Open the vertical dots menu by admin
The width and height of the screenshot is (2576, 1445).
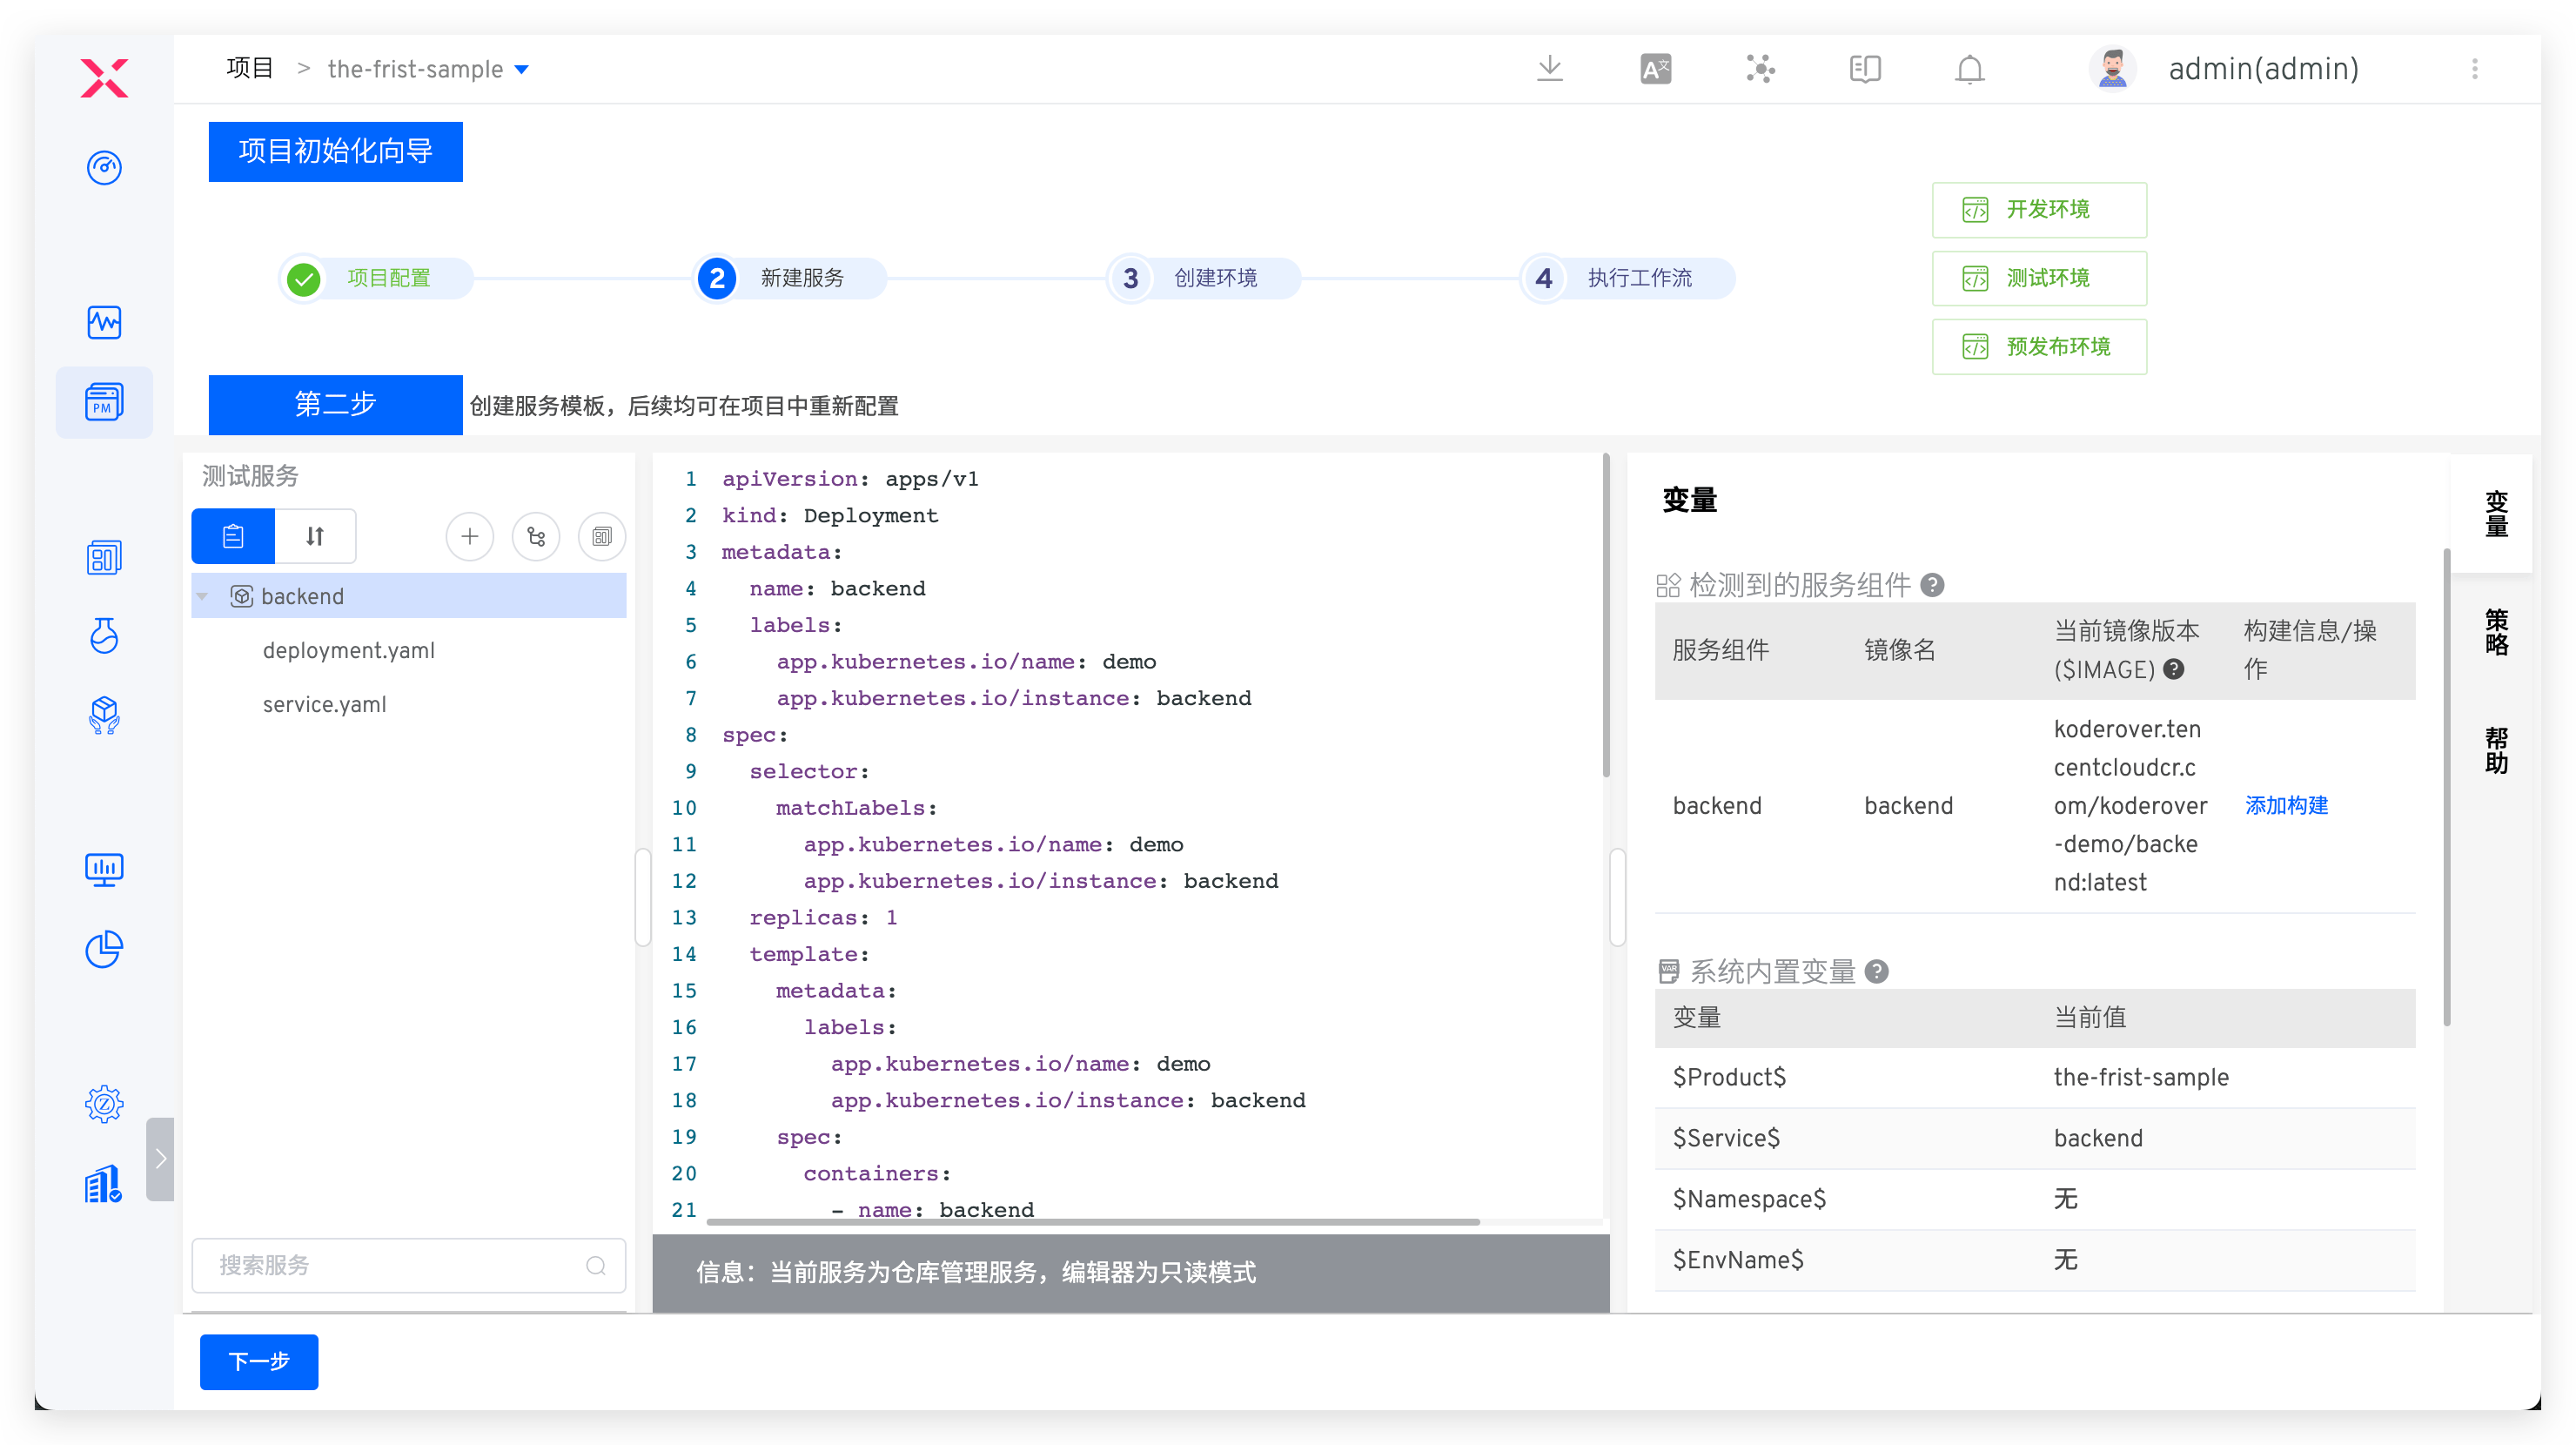[x=2474, y=69]
